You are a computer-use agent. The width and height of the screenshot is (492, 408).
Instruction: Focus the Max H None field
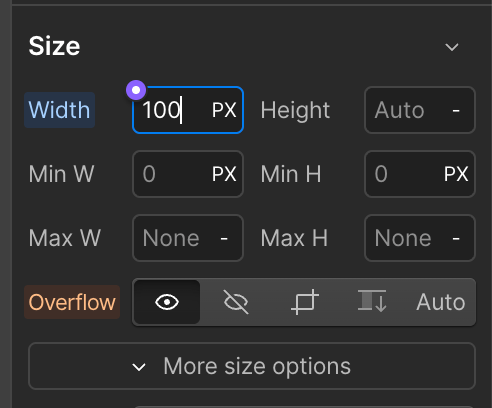[420, 238]
